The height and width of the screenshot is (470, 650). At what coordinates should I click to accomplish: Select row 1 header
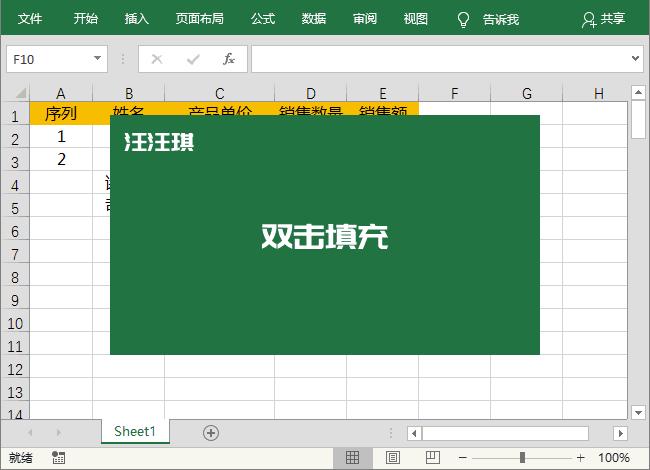click(x=15, y=116)
